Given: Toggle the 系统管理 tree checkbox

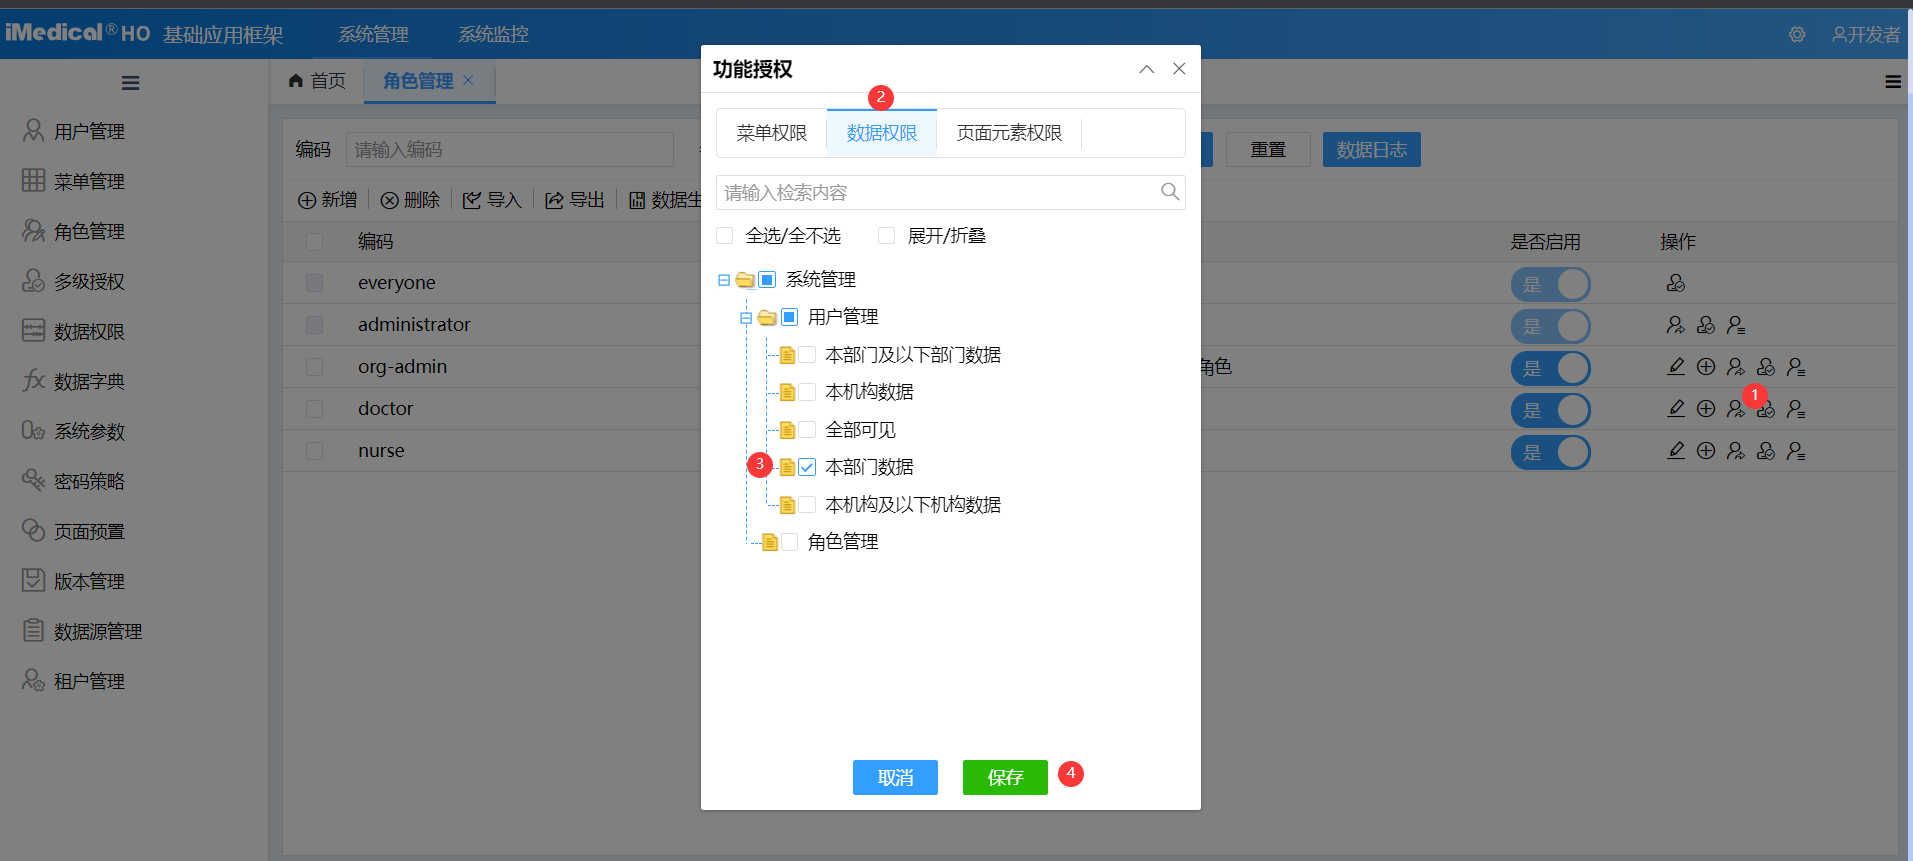Looking at the screenshot, I should click(x=767, y=280).
